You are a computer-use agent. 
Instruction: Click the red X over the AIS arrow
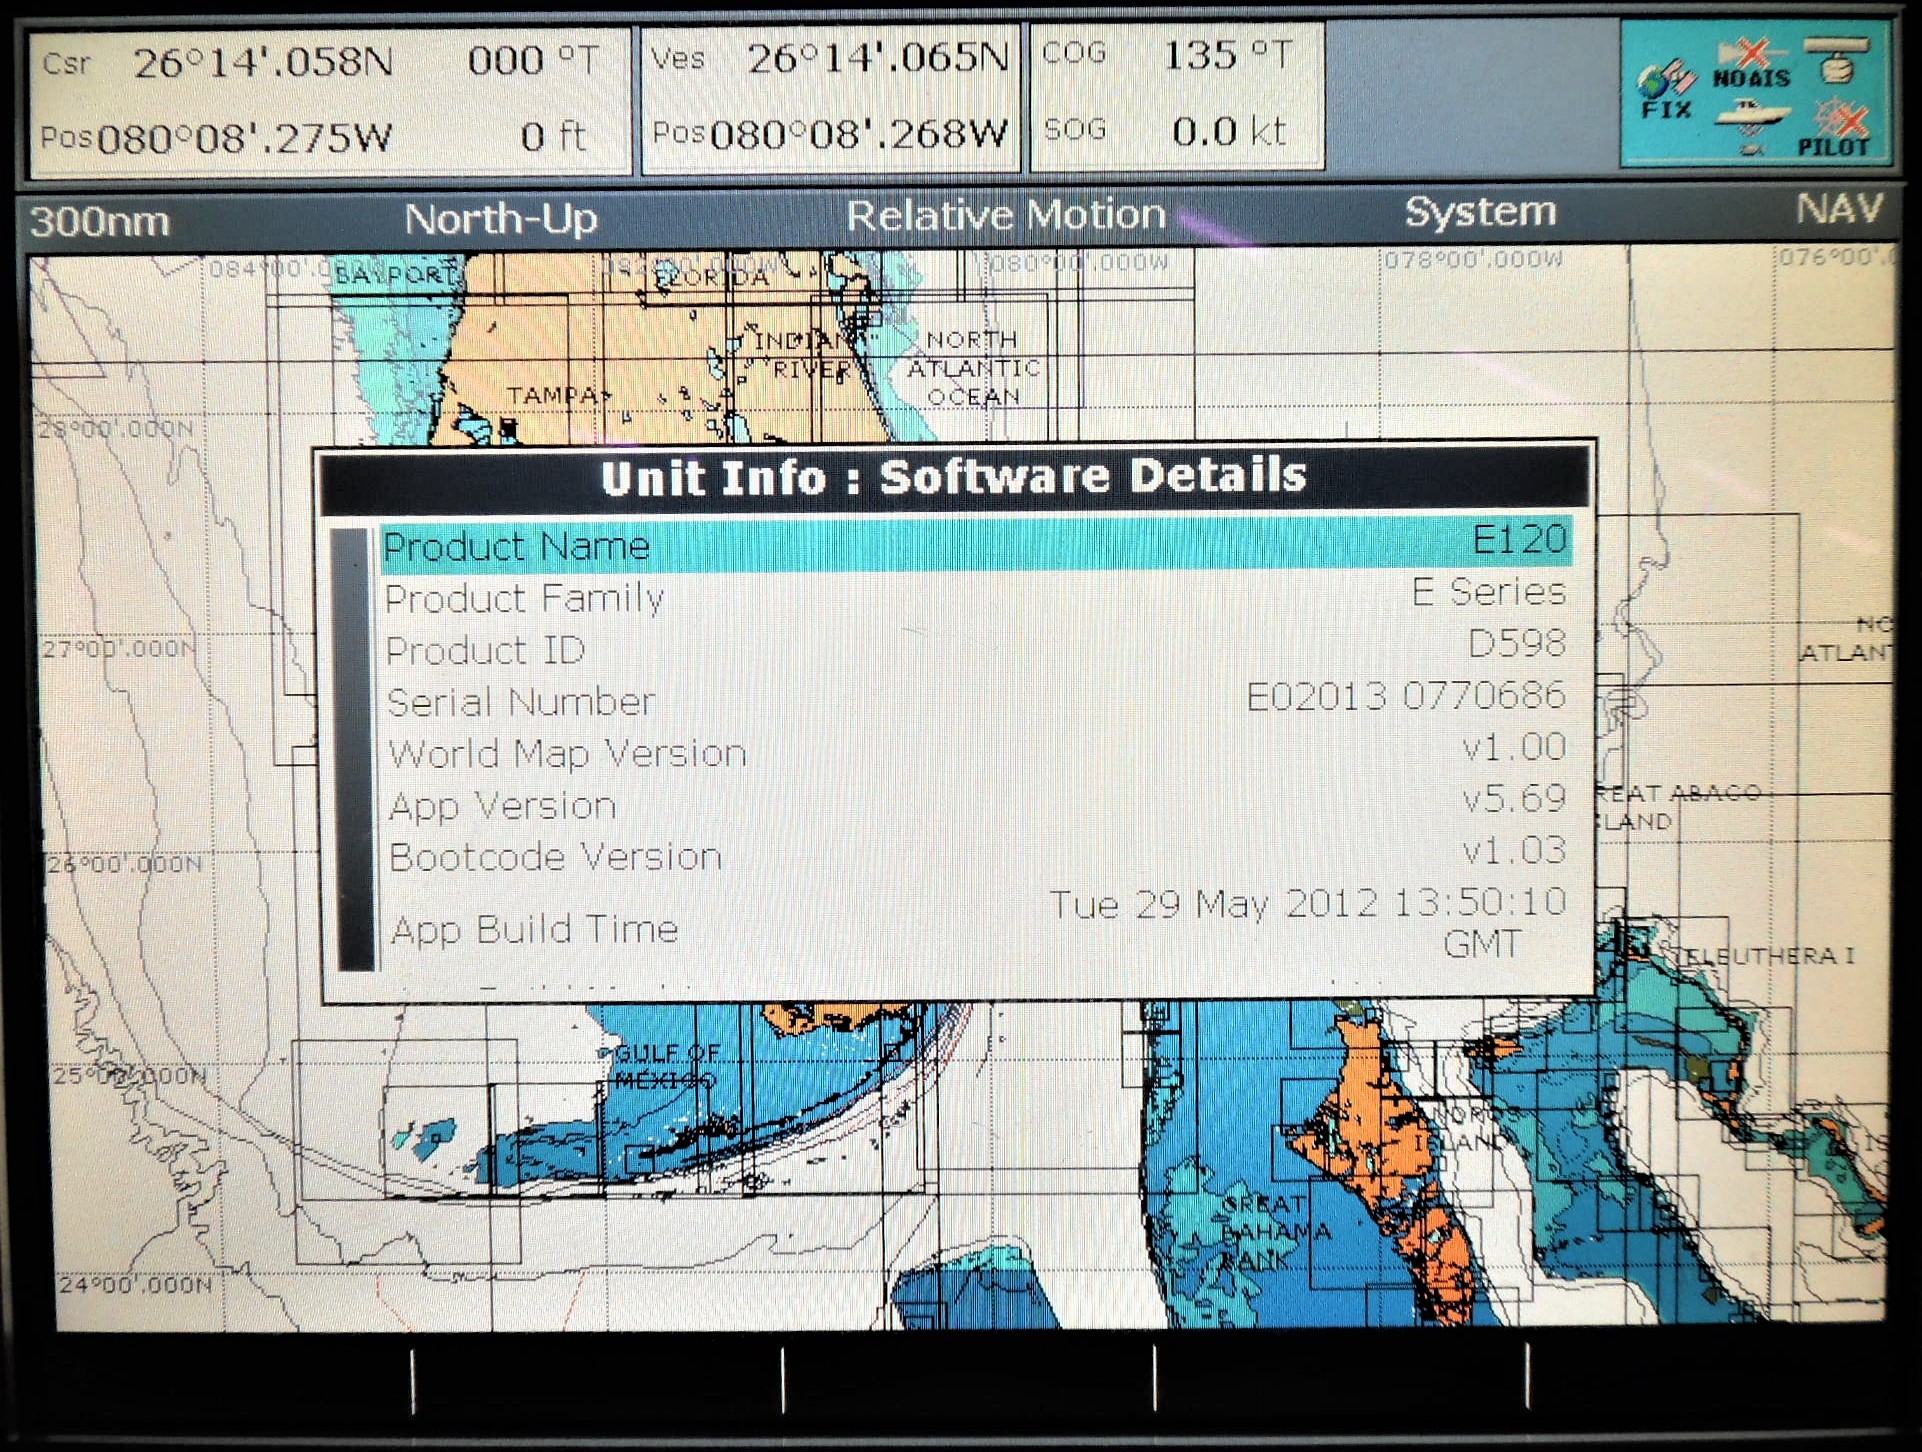[x=1752, y=51]
